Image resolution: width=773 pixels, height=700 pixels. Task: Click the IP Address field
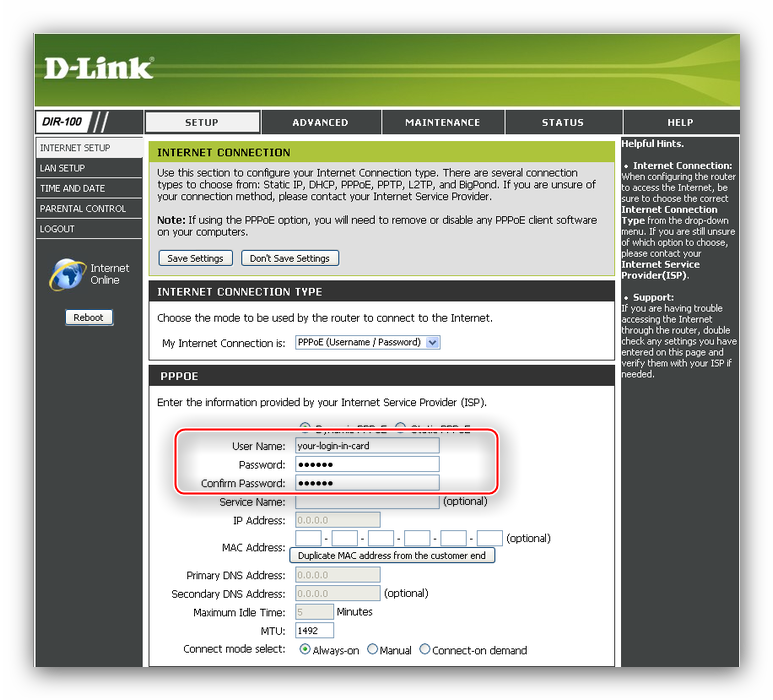pyautogui.click(x=338, y=520)
